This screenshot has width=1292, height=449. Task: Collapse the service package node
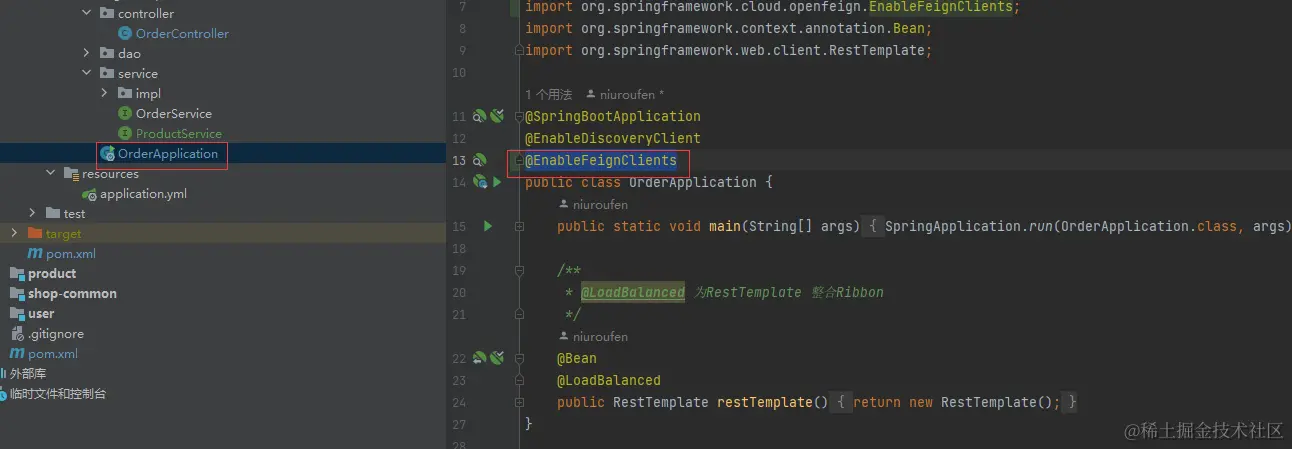coord(87,73)
